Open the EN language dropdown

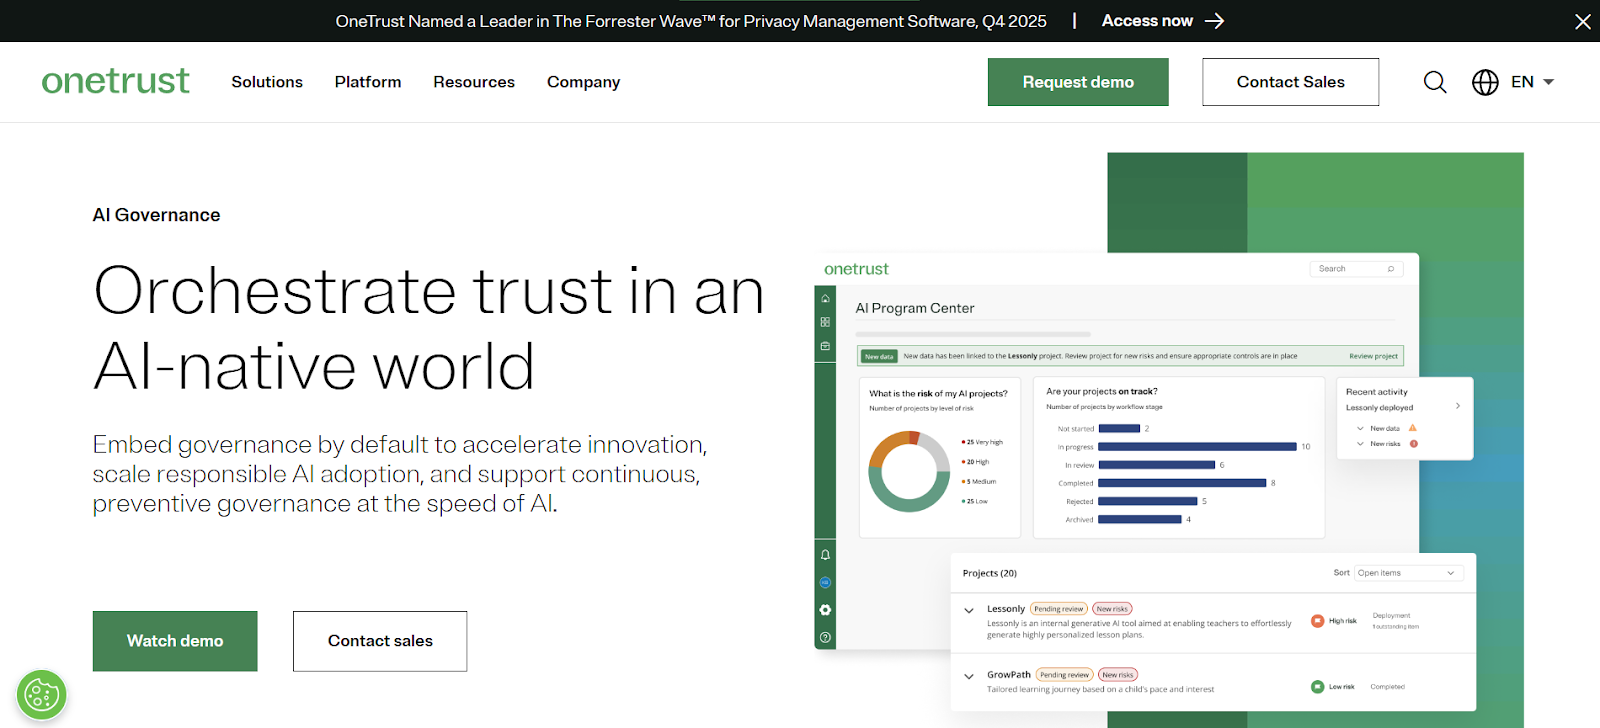point(1533,82)
